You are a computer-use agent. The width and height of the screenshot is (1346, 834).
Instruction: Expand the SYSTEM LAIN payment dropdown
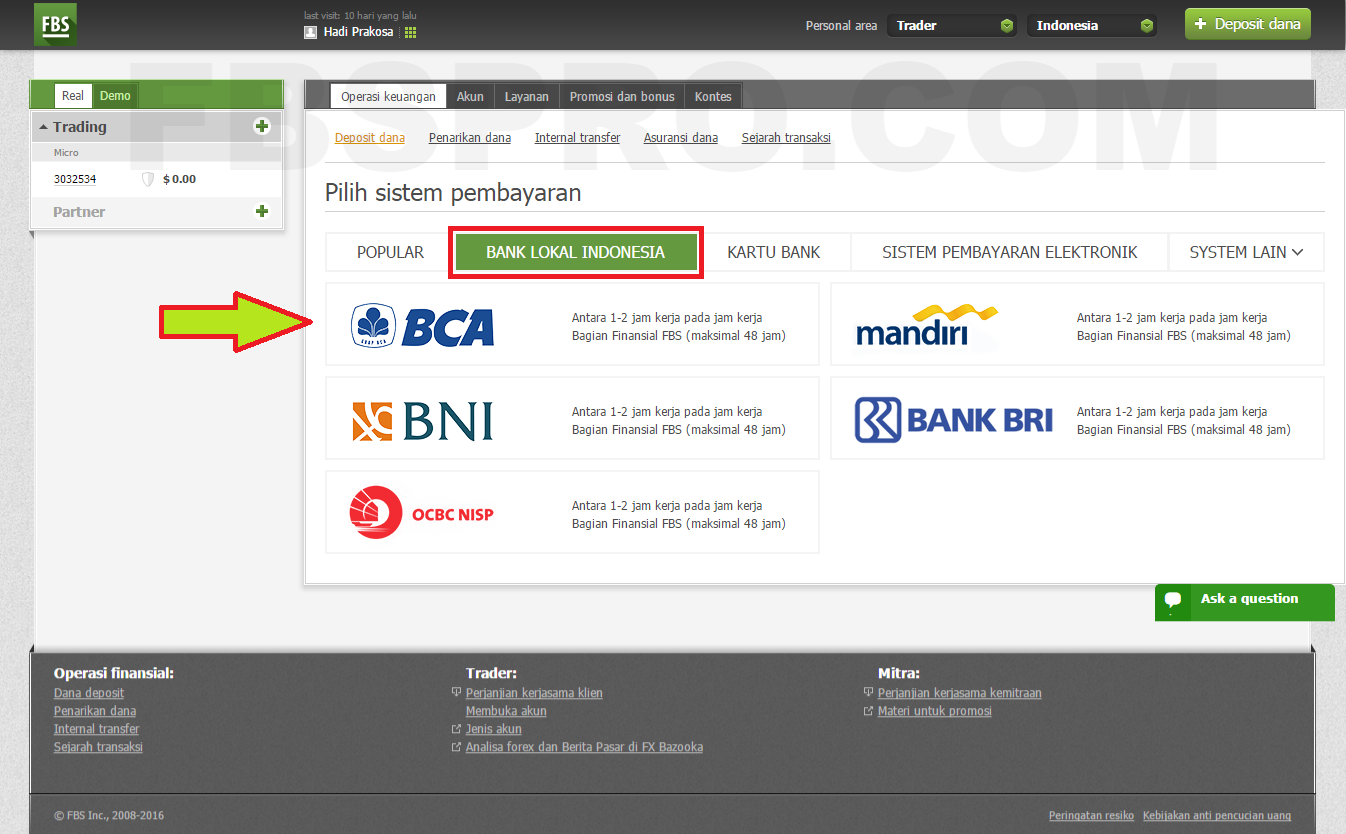click(x=1246, y=252)
